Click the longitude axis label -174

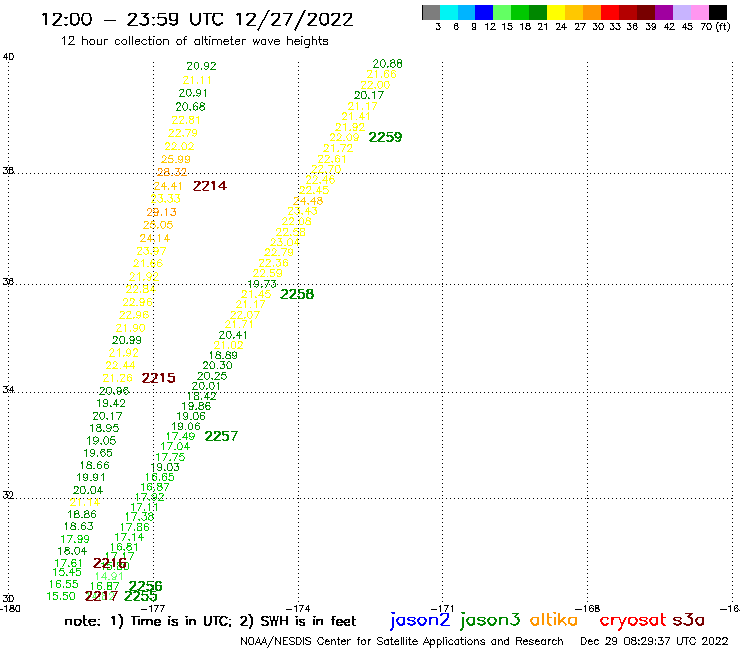point(298,609)
